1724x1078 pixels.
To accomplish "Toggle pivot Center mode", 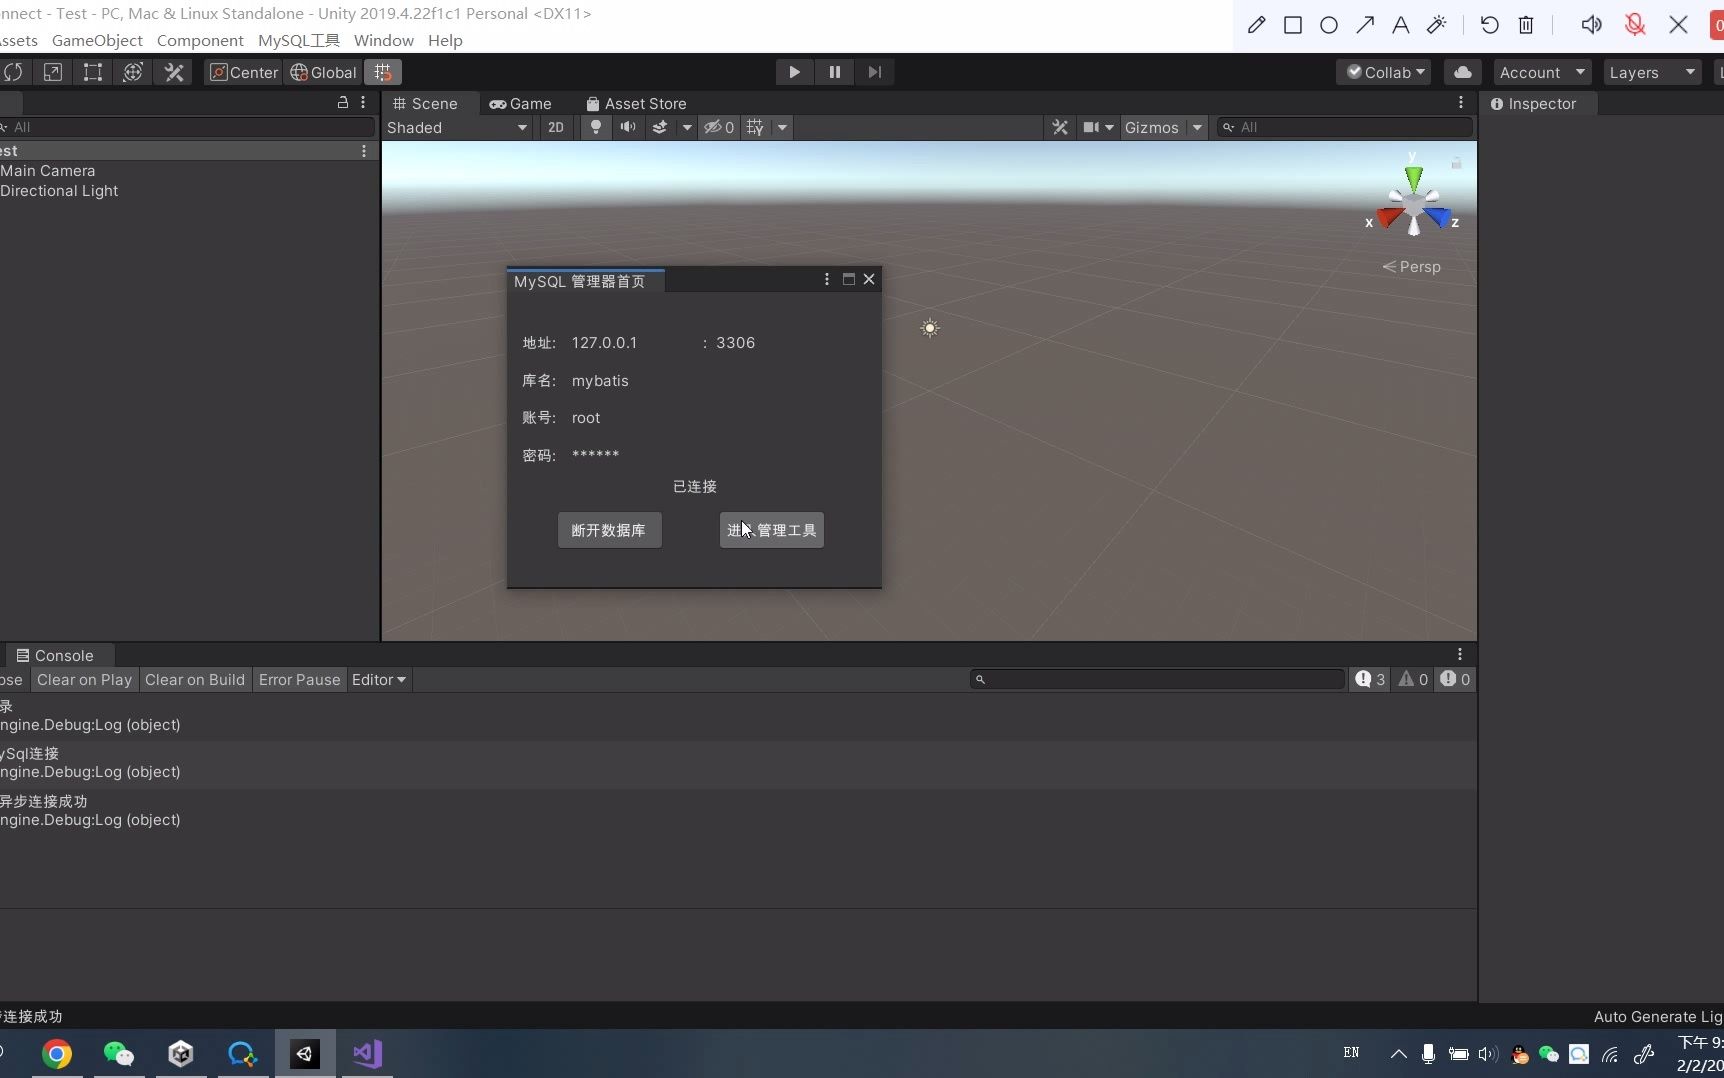I will tap(244, 72).
